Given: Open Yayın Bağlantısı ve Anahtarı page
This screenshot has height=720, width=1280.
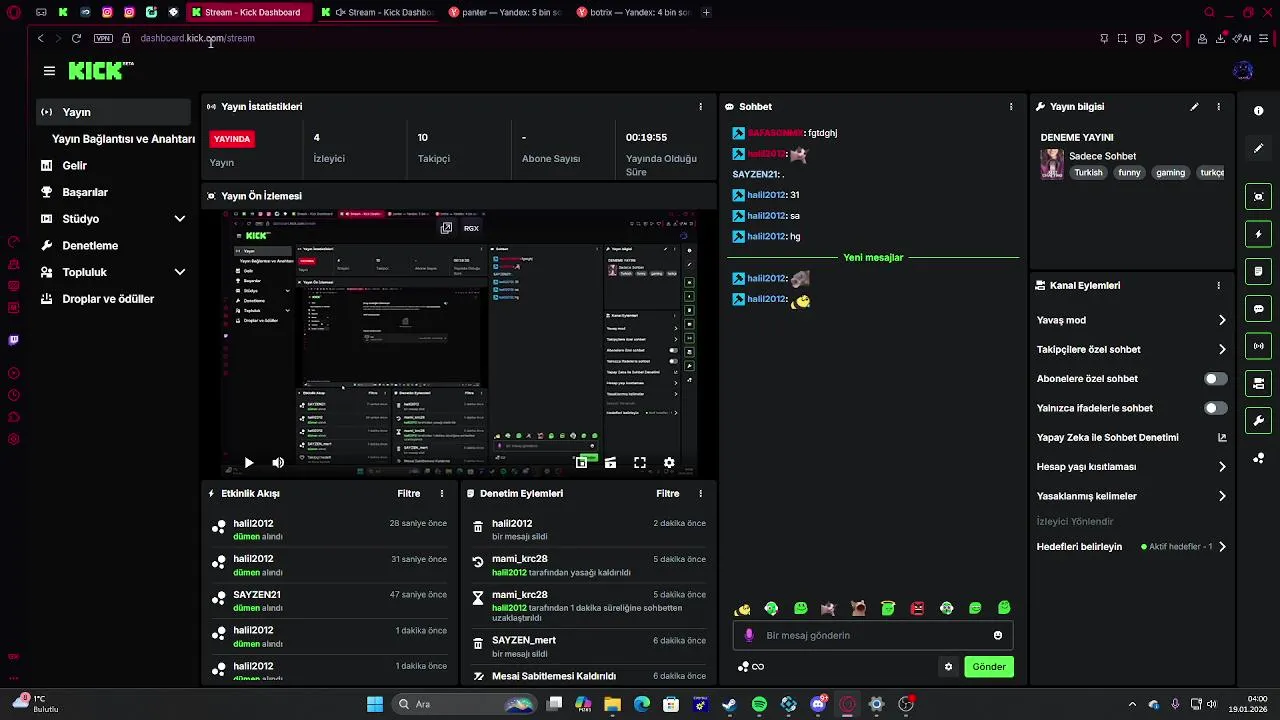Looking at the screenshot, I should pos(123,139).
